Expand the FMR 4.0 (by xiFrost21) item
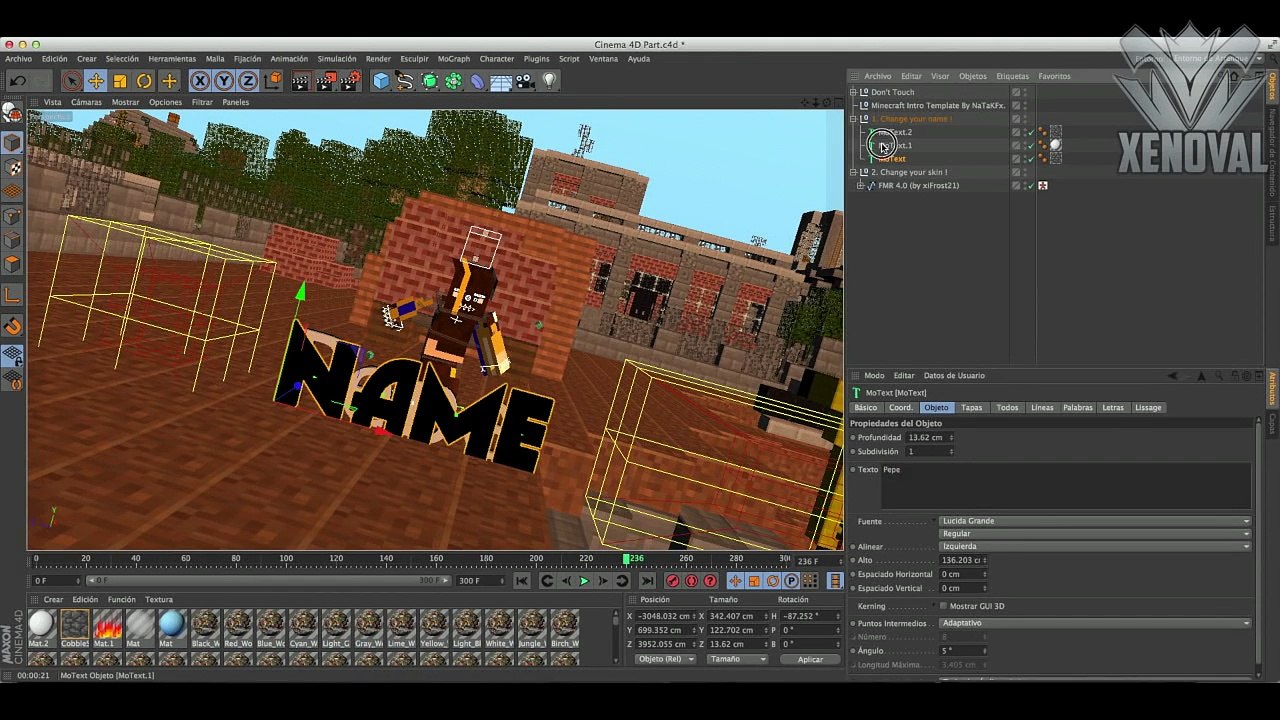Viewport: 1280px width, 720px height. [x=862, y=186]
